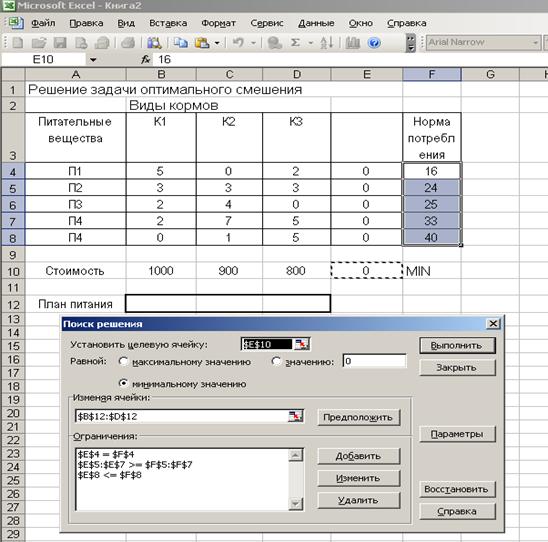The height and width of the screenshot is (542, 548).
Task: Click the Sort Ascending toolbar icon
Action: pos(326,43)
